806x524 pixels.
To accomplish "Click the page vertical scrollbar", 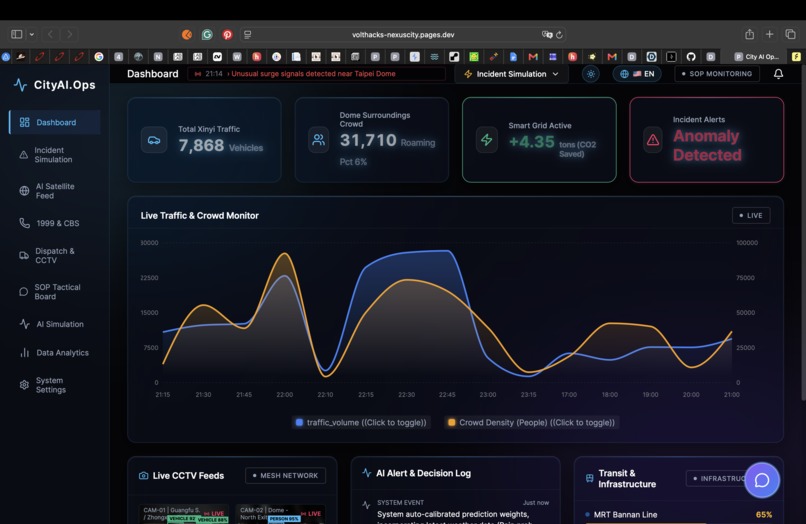I will tap(803, 231).
